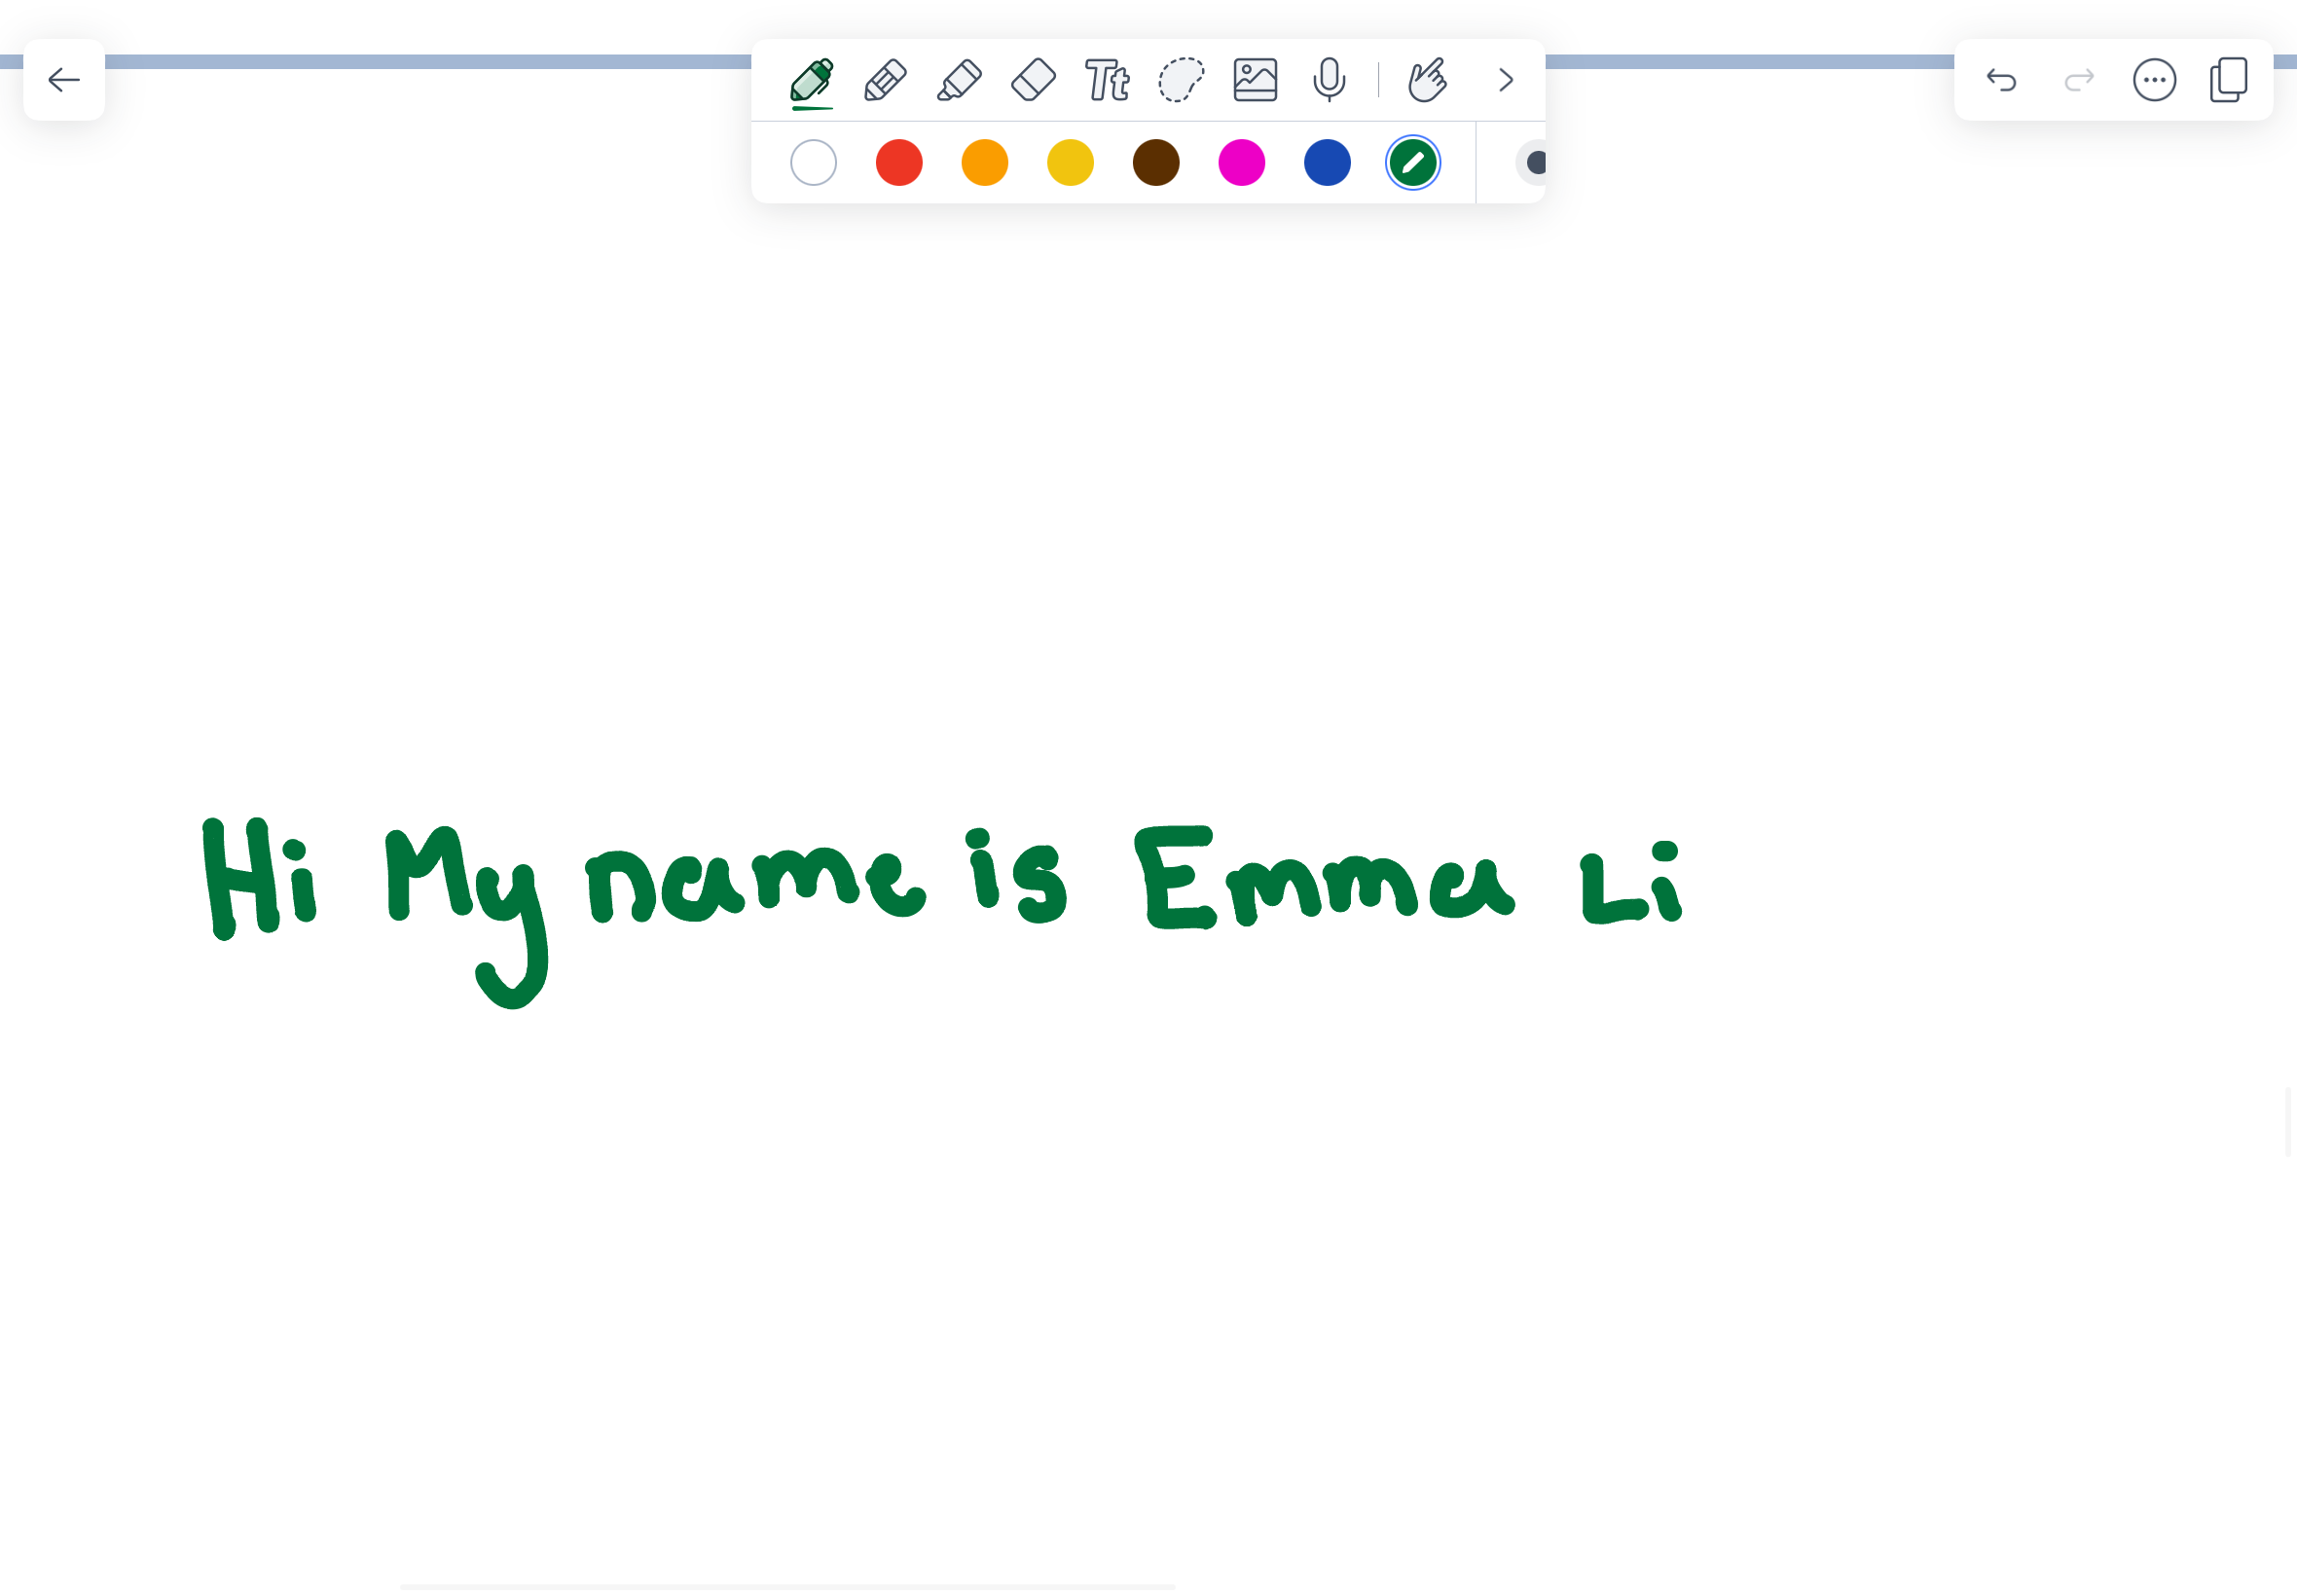Insert an image with the picture tool
This screenshot has width=2297, height=1596.
[x=1255, y=80]
